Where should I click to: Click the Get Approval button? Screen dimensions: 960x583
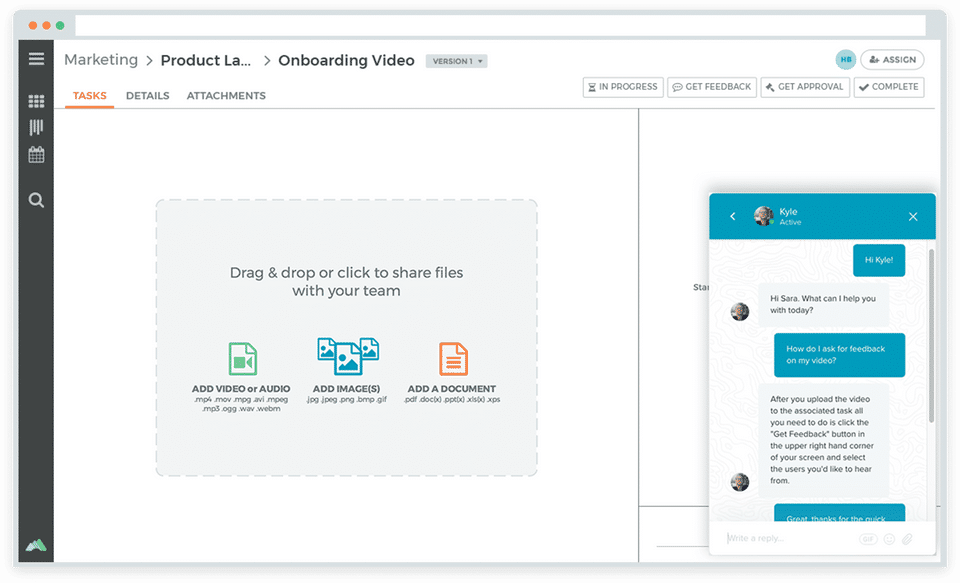point(804,87)
